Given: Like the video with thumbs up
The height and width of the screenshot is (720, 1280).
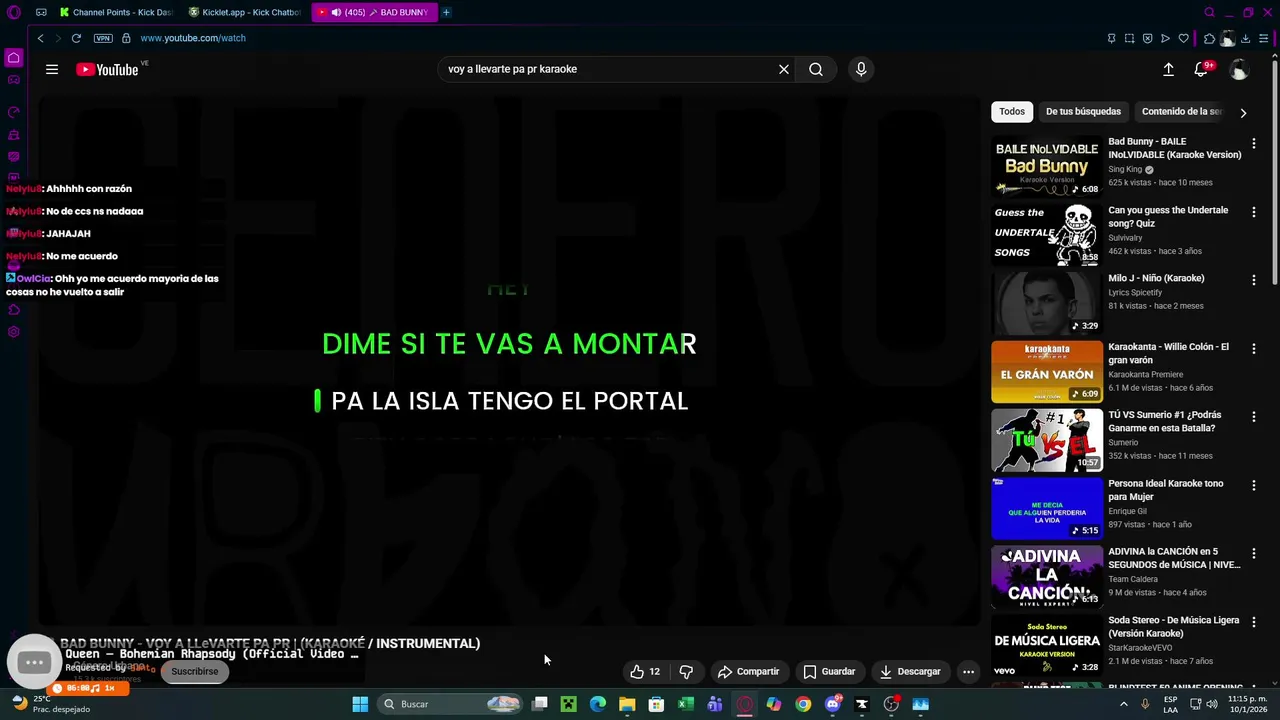Looking at the screenshot, I should coord(645,672).
